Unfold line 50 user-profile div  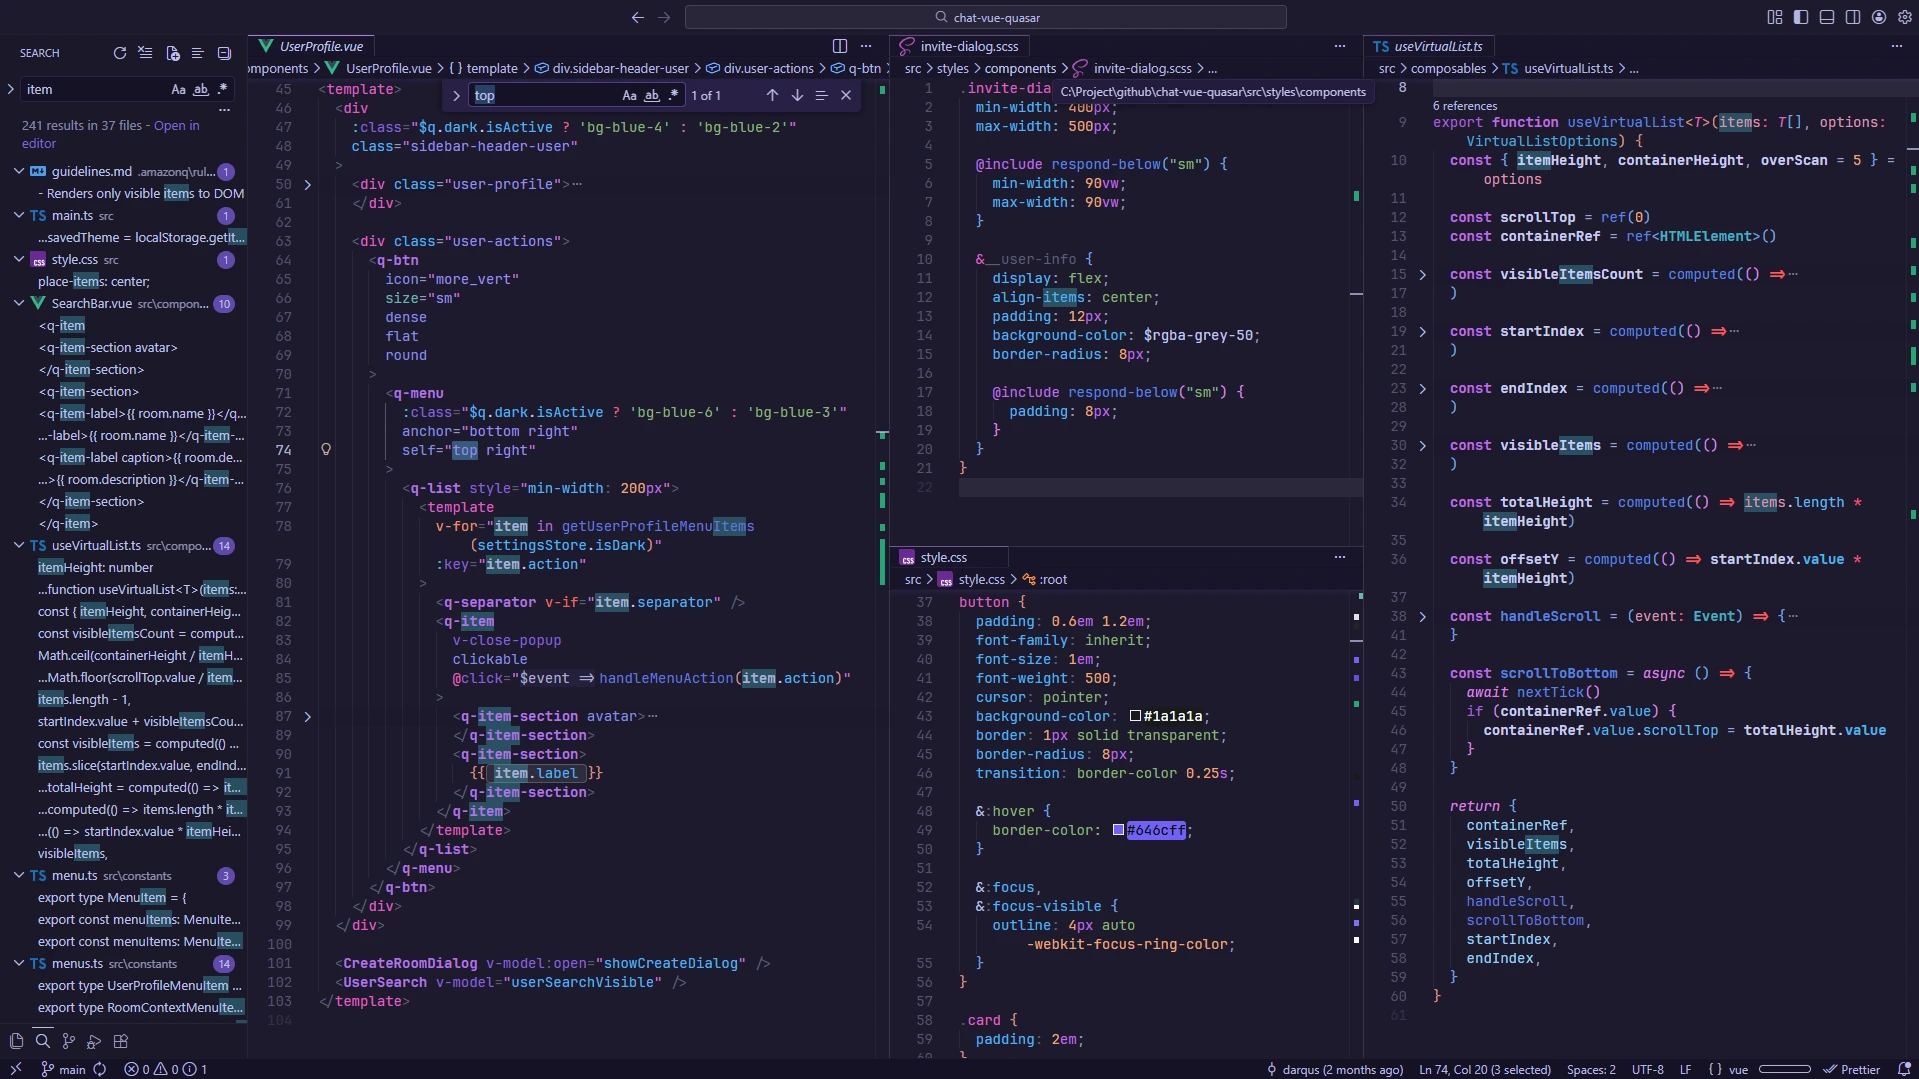pos(307,184)
